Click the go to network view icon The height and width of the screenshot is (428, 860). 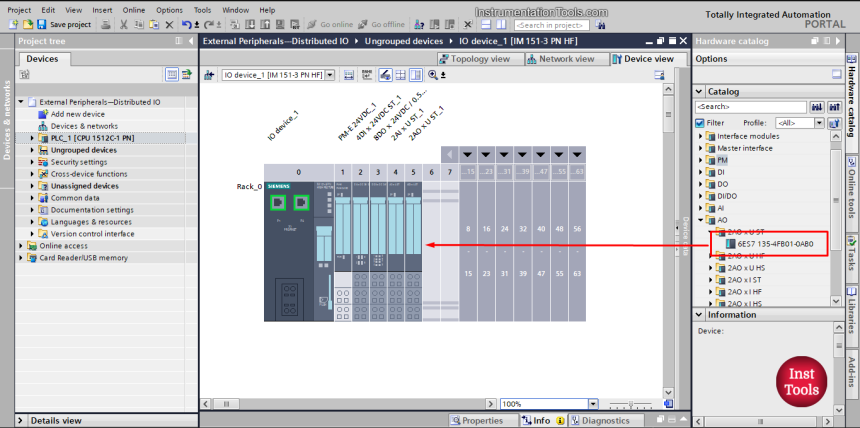209,75
